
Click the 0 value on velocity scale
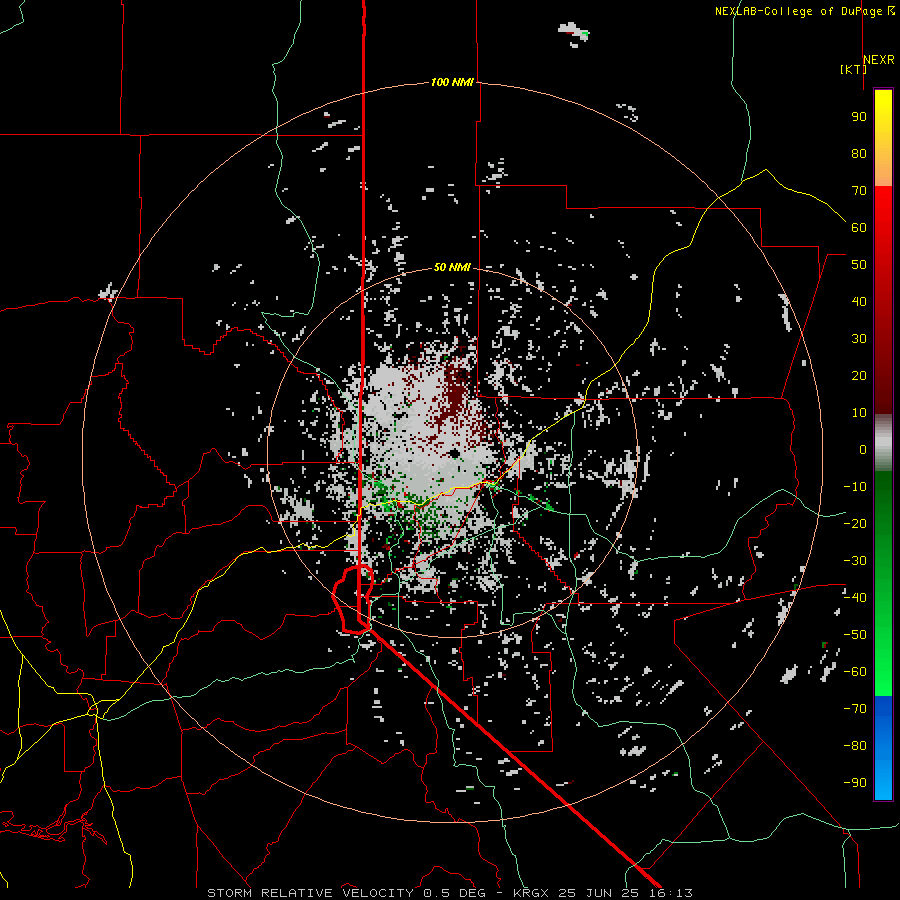click(x=863, y=450)
